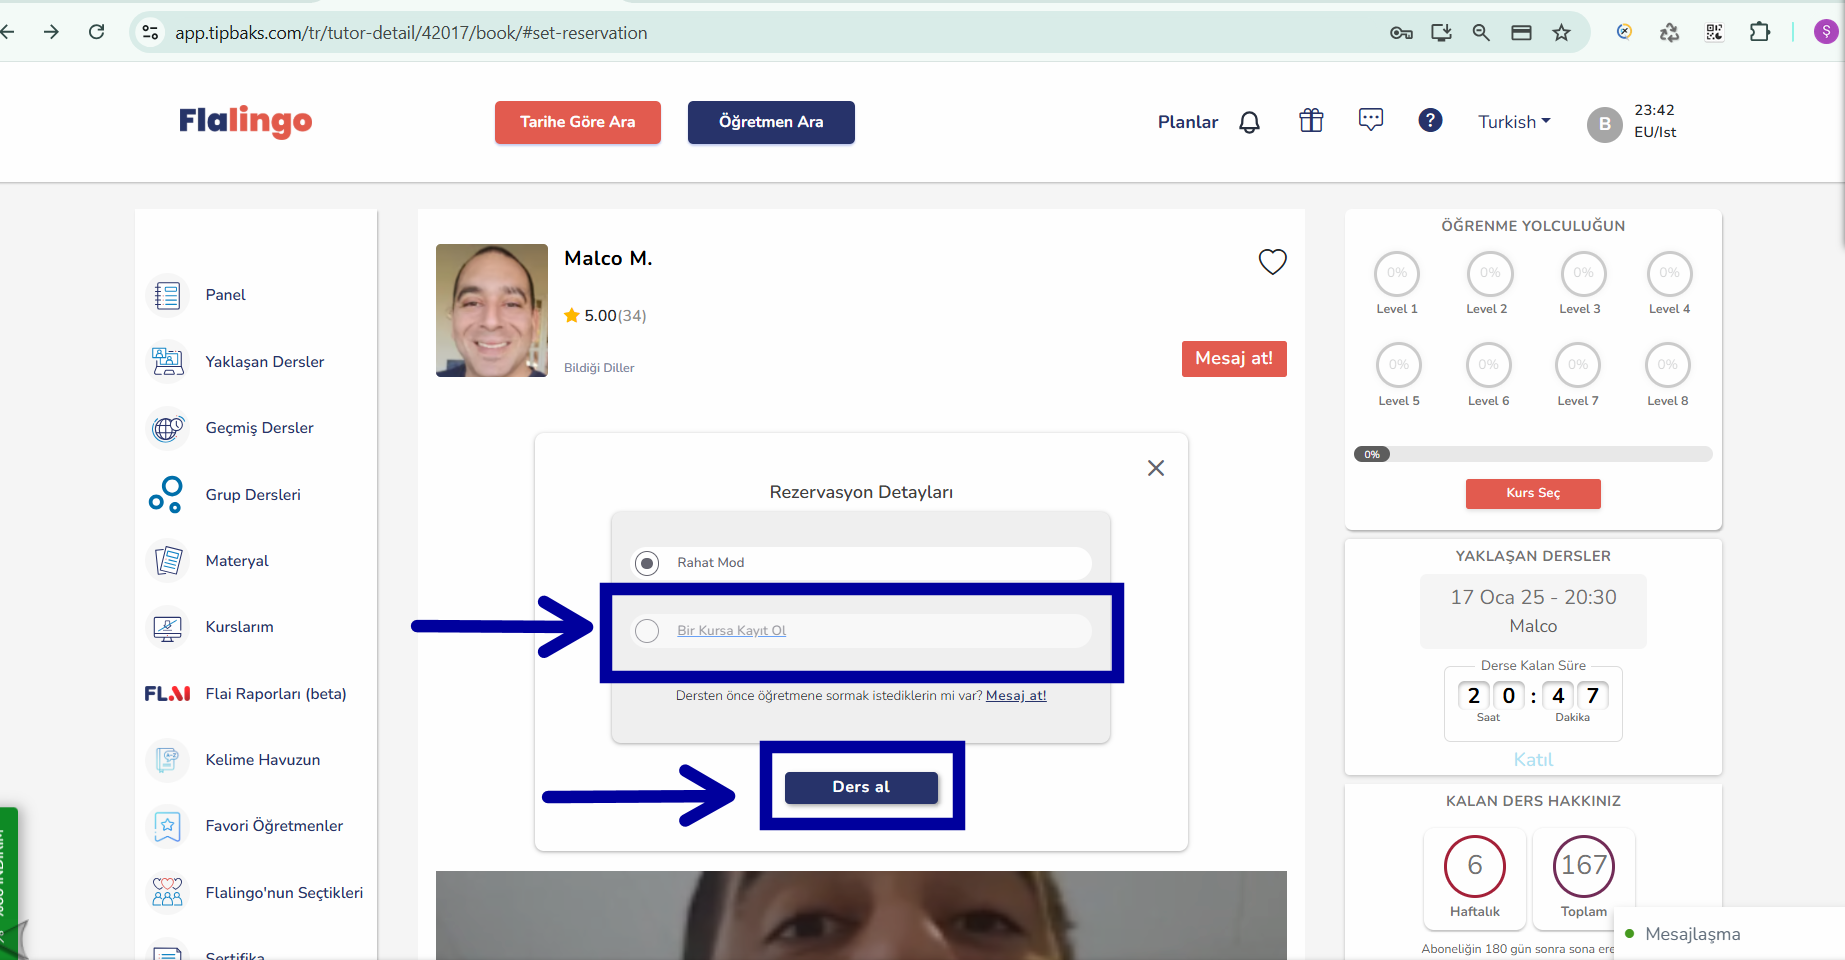Open Favori Öğretmenler menu item
Image resolution: width=1845 pixels, height=960 pixels.
(x=274, y=826)
